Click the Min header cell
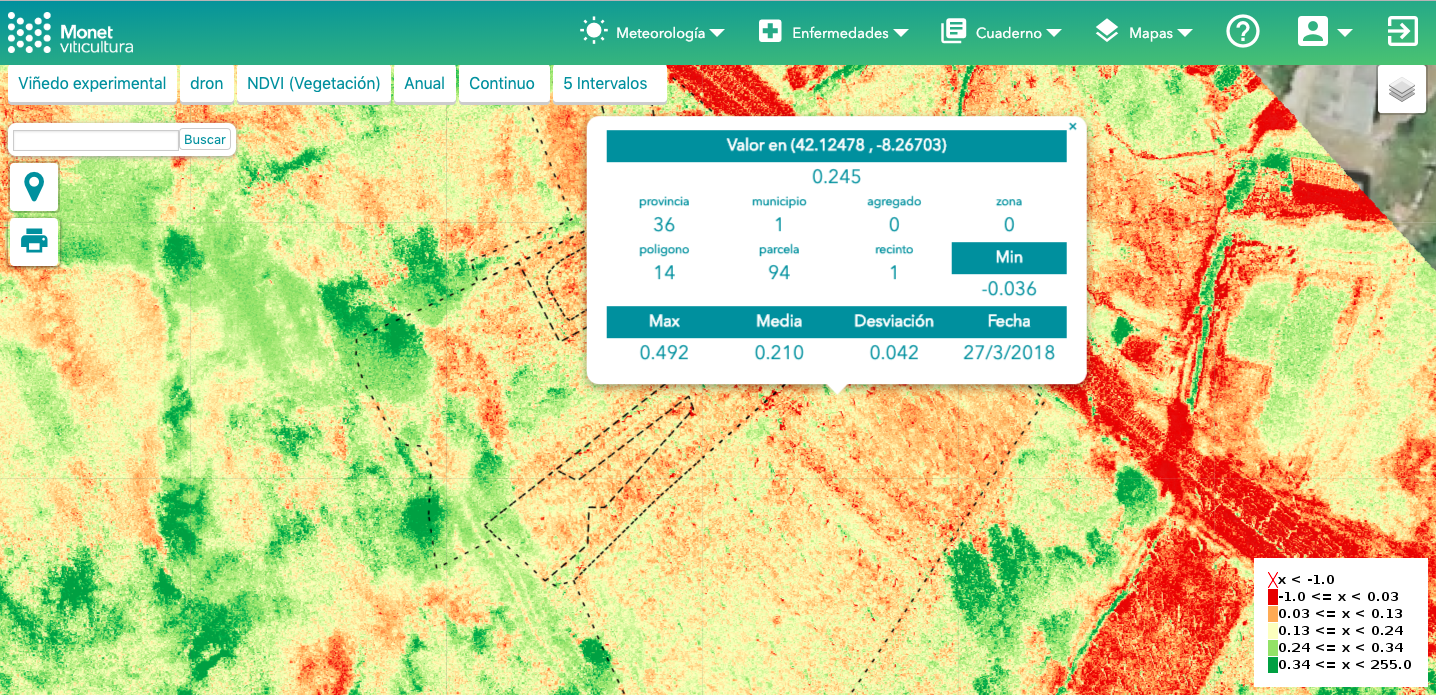Screen dimensions: 1436x695 pyautogui.click(x=1009, y=258)
